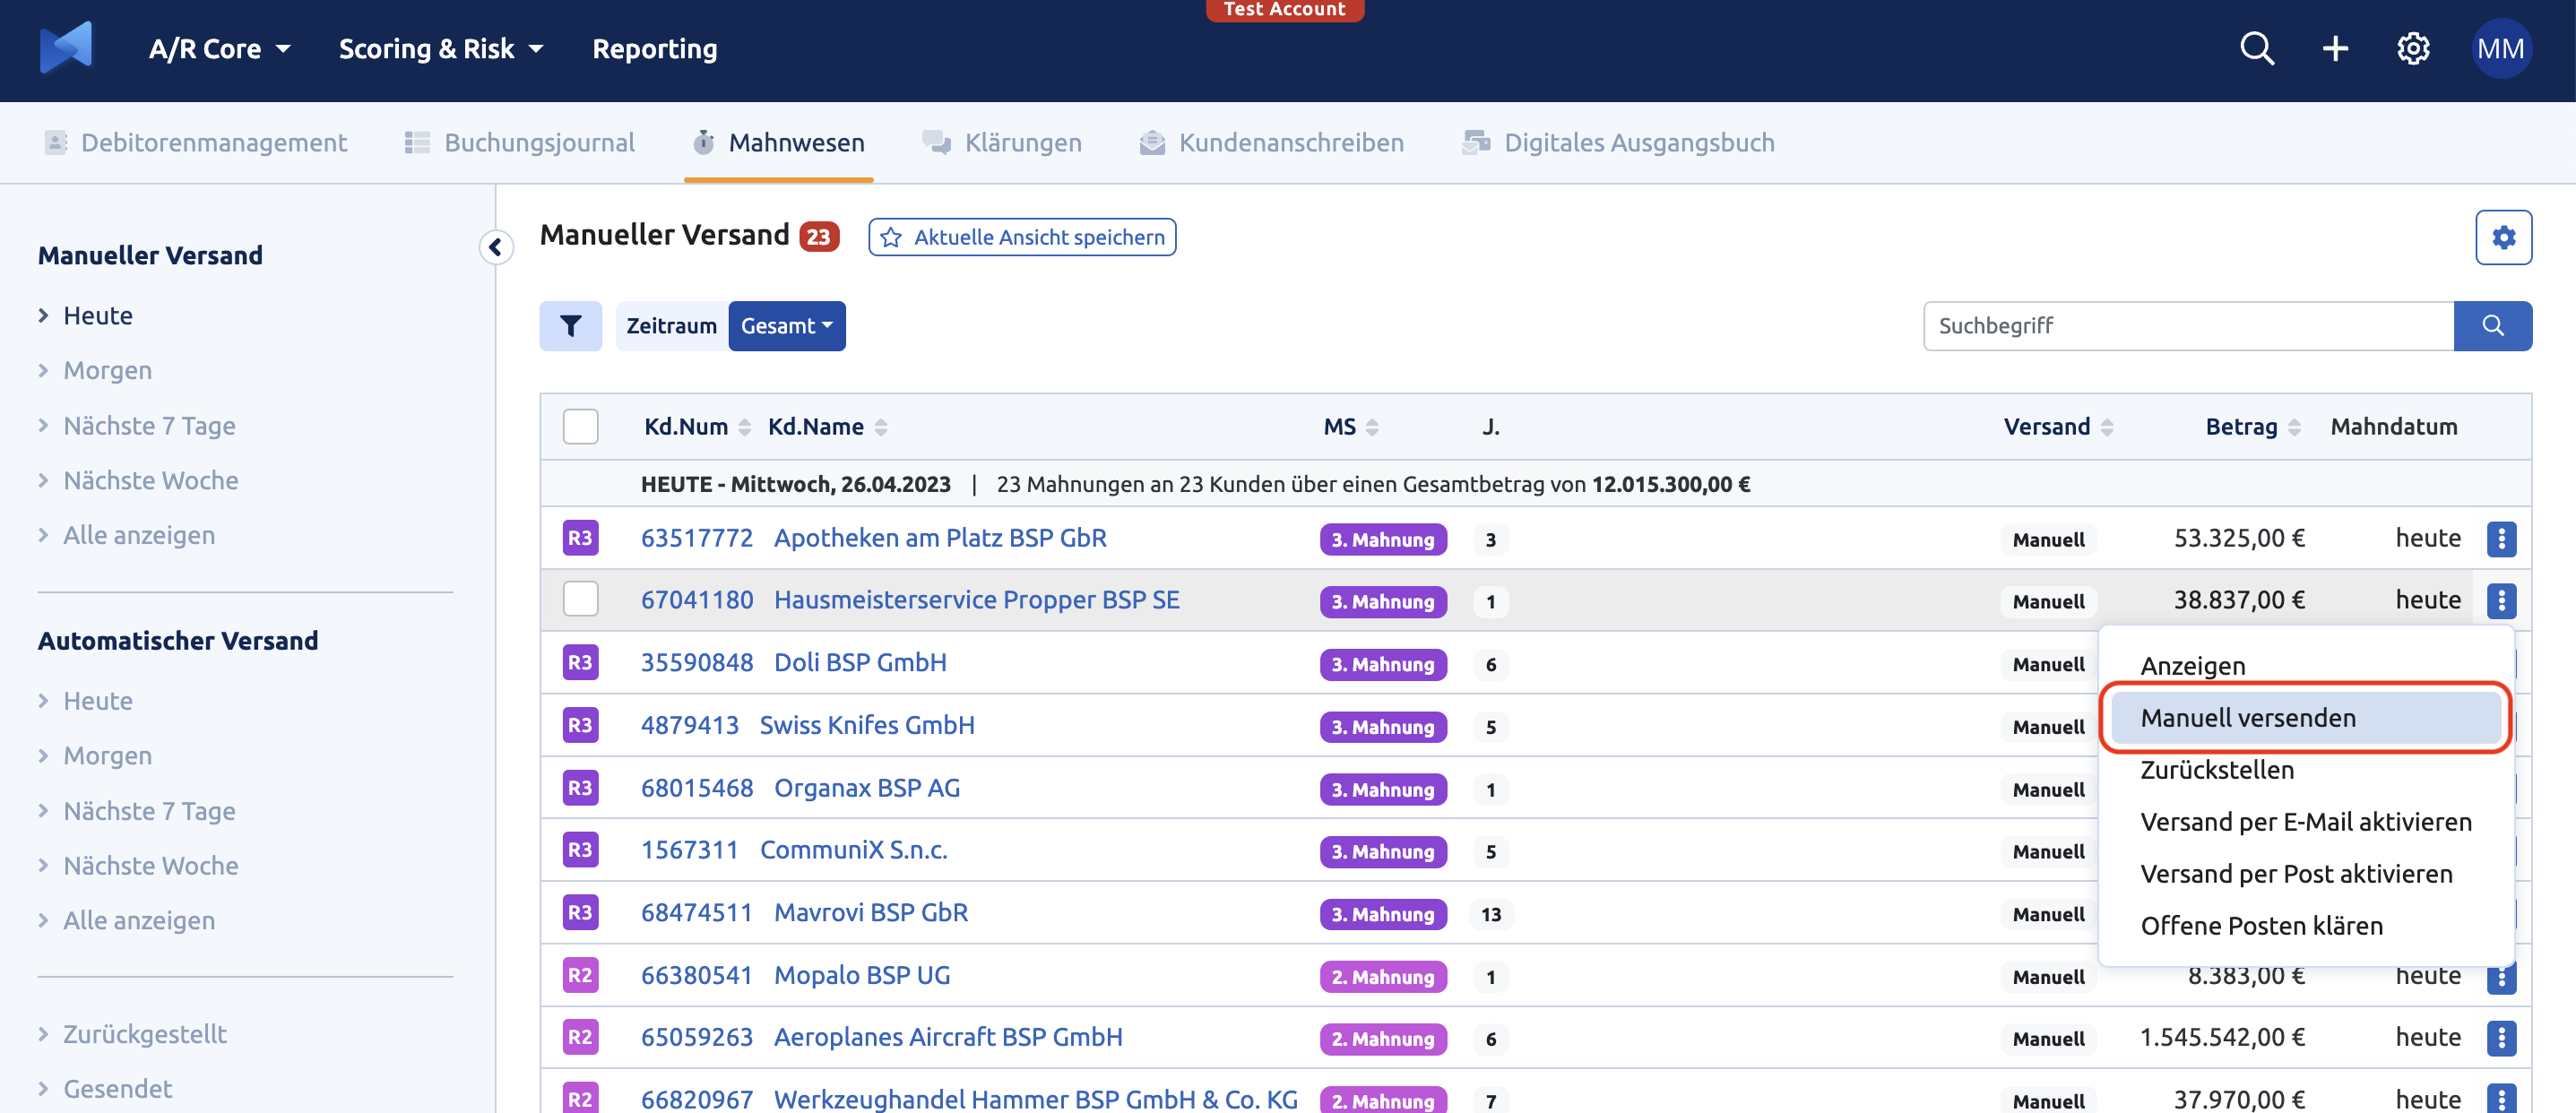2576x1113 pixels.
Task: Expand Alle anzeigen under Manueller Versand
Action: 127,536
